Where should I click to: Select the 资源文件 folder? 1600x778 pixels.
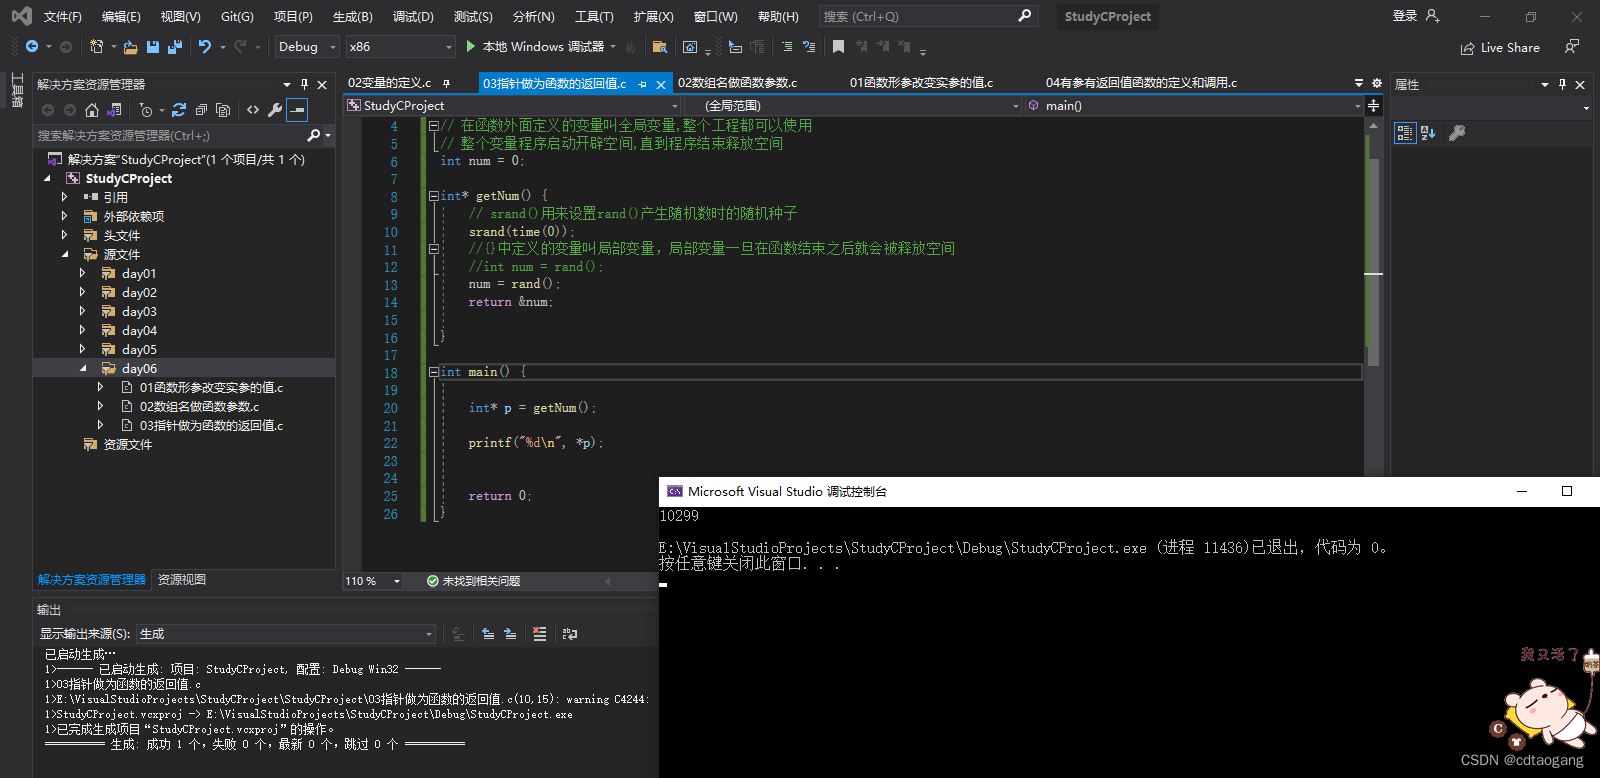(128, 444)
